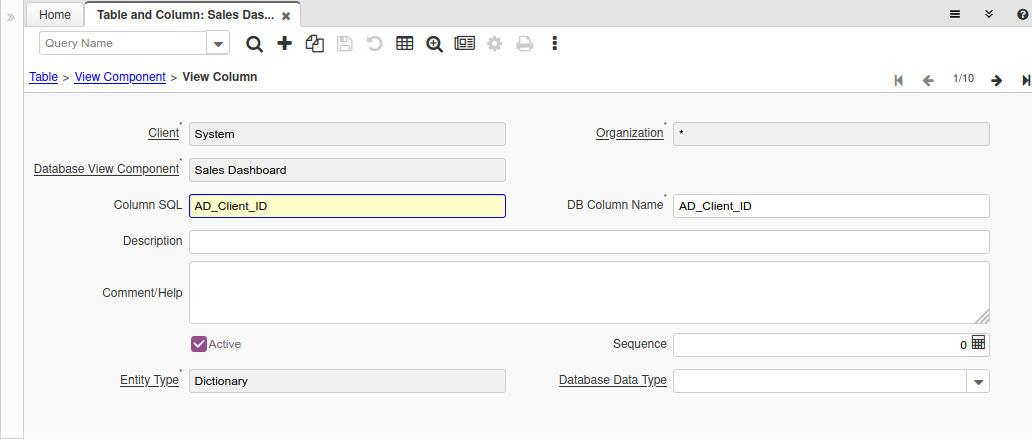Expand the collapsed left sidebar panel
The image size is (1032, 439).
pyautogui.click(x=11, y=17)
